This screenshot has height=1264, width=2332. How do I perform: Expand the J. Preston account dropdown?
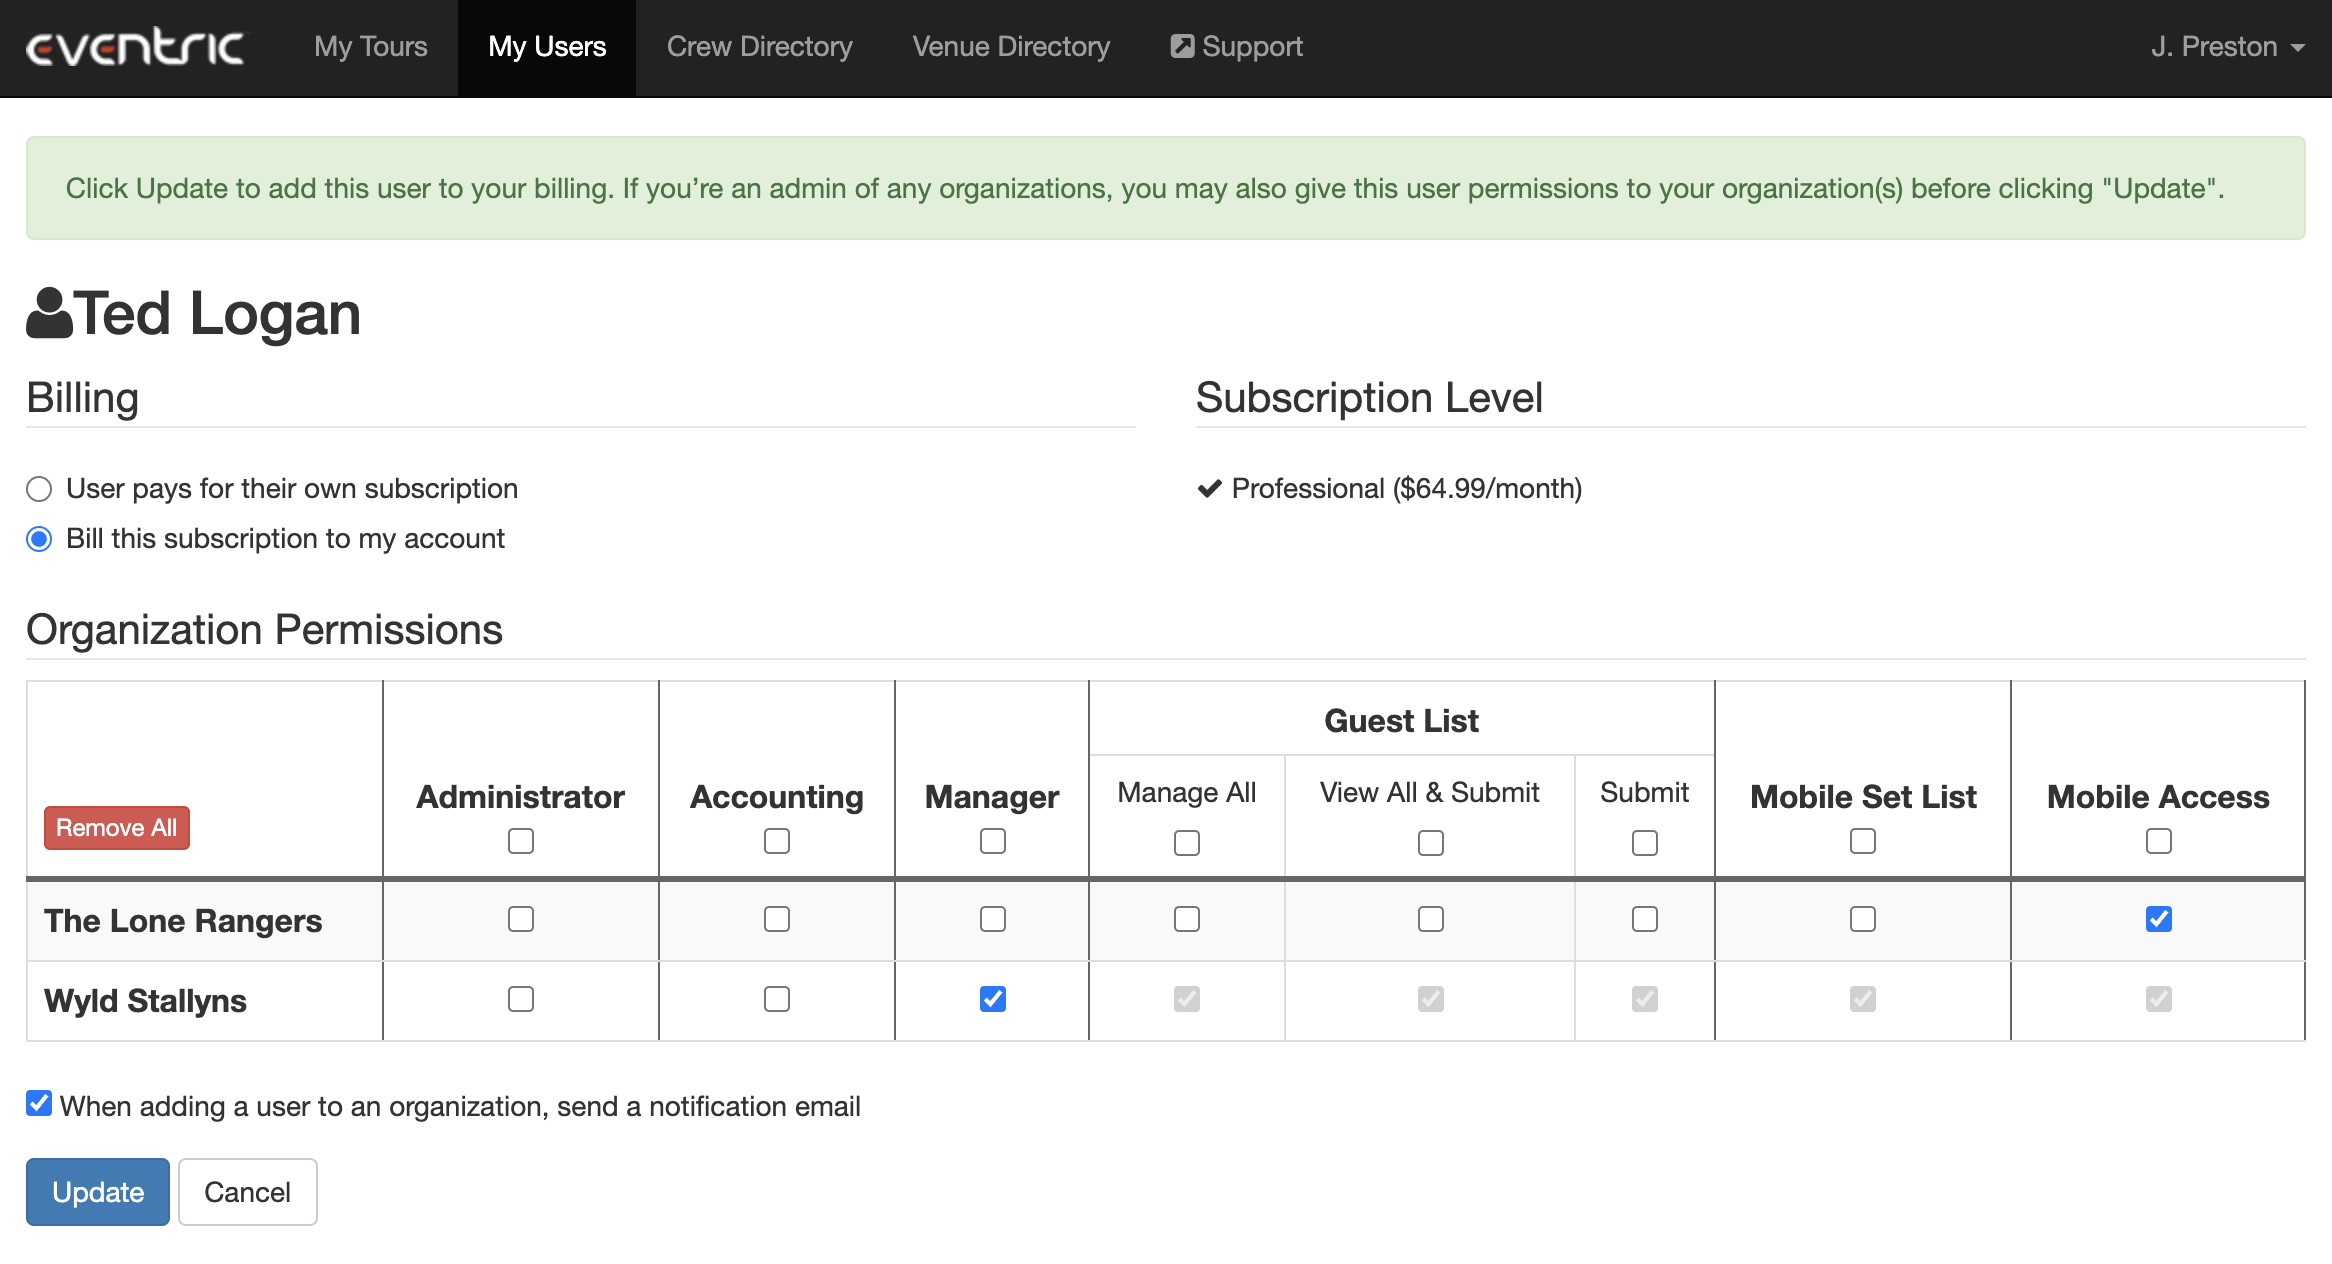click(2228, 47)
